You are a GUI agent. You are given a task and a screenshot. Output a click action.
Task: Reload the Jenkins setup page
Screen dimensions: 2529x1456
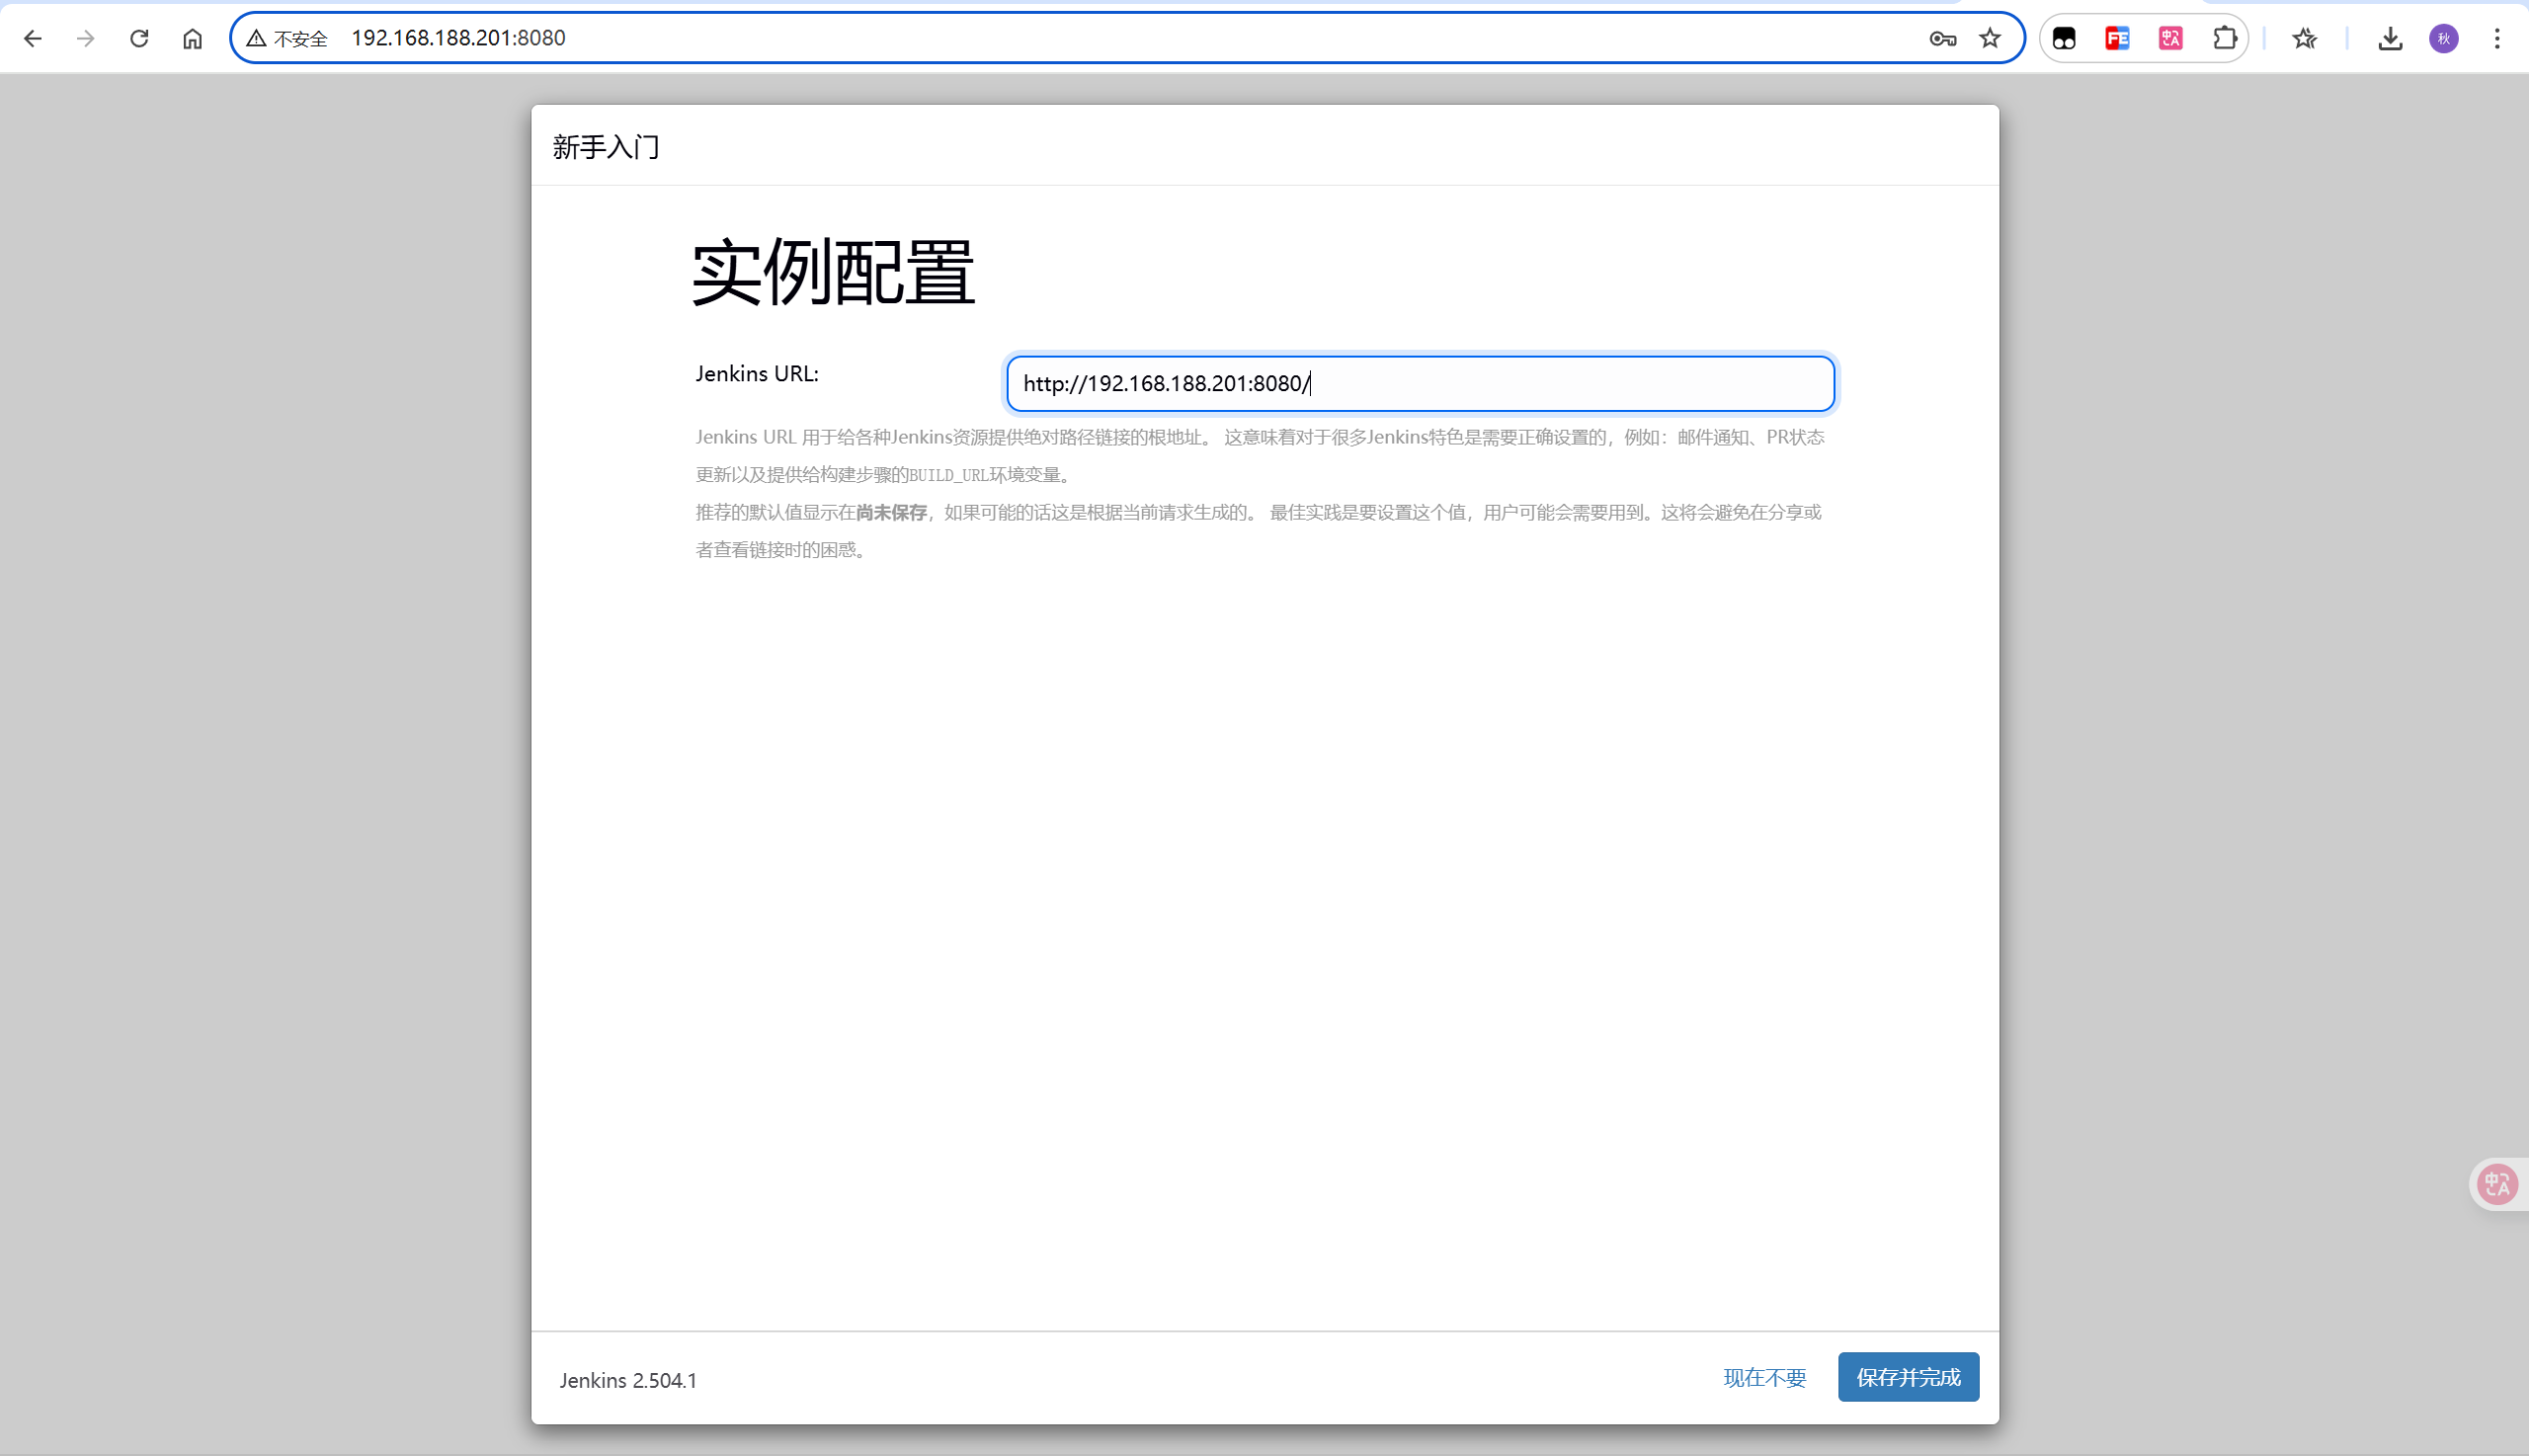(x=139, y=38)
